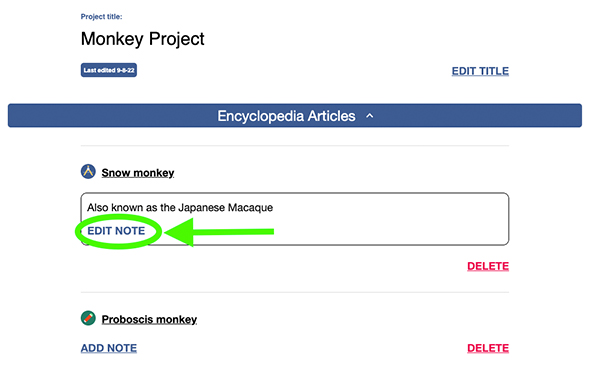
Task: Click the divider line above Snow monkey
Action: (295, 146)
